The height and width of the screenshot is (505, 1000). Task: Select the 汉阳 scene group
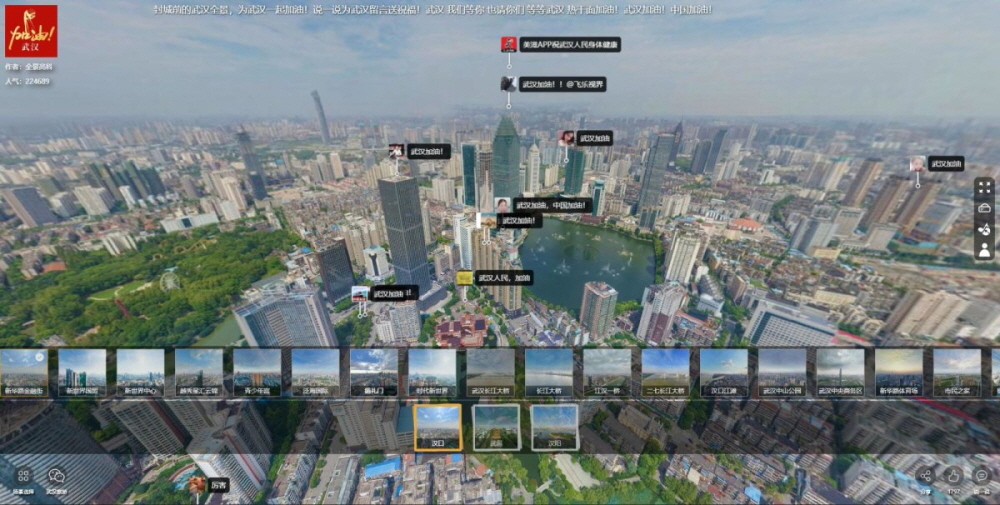coord(554,427)
